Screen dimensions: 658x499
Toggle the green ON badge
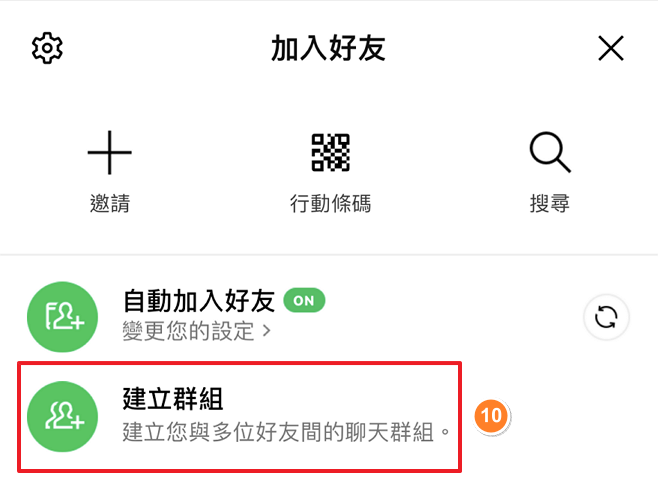click(x=304, y=300)
